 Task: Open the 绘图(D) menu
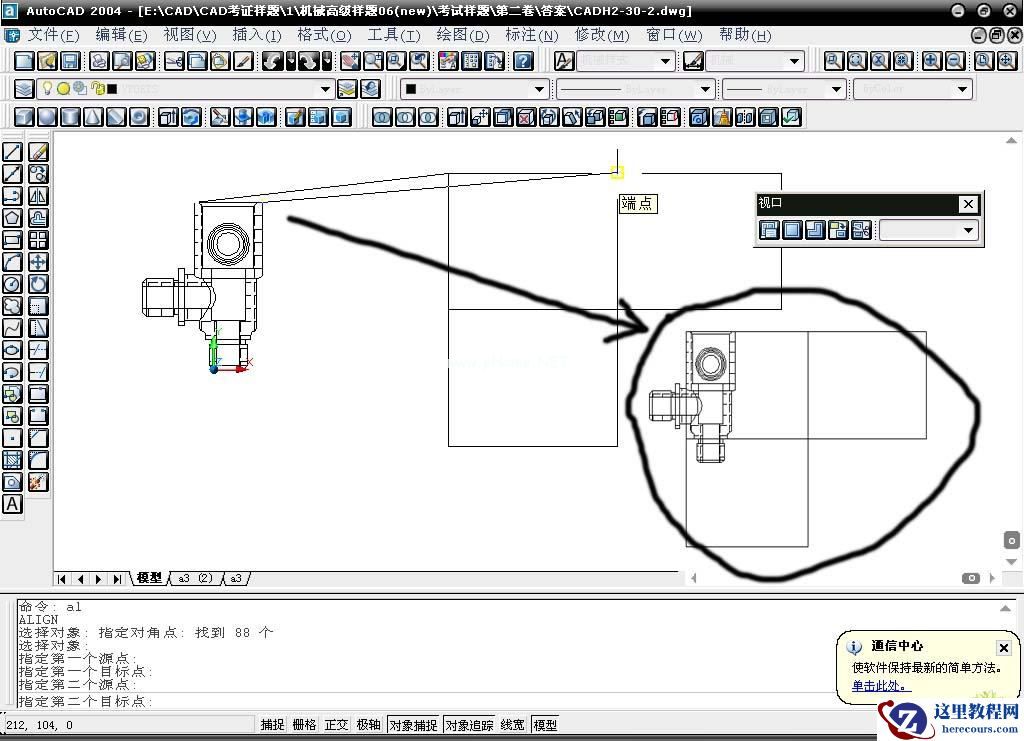click(463, 35)
